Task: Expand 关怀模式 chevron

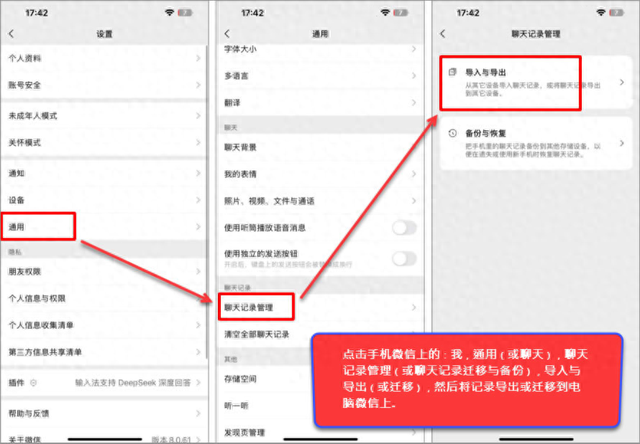Action: (198, 142)
